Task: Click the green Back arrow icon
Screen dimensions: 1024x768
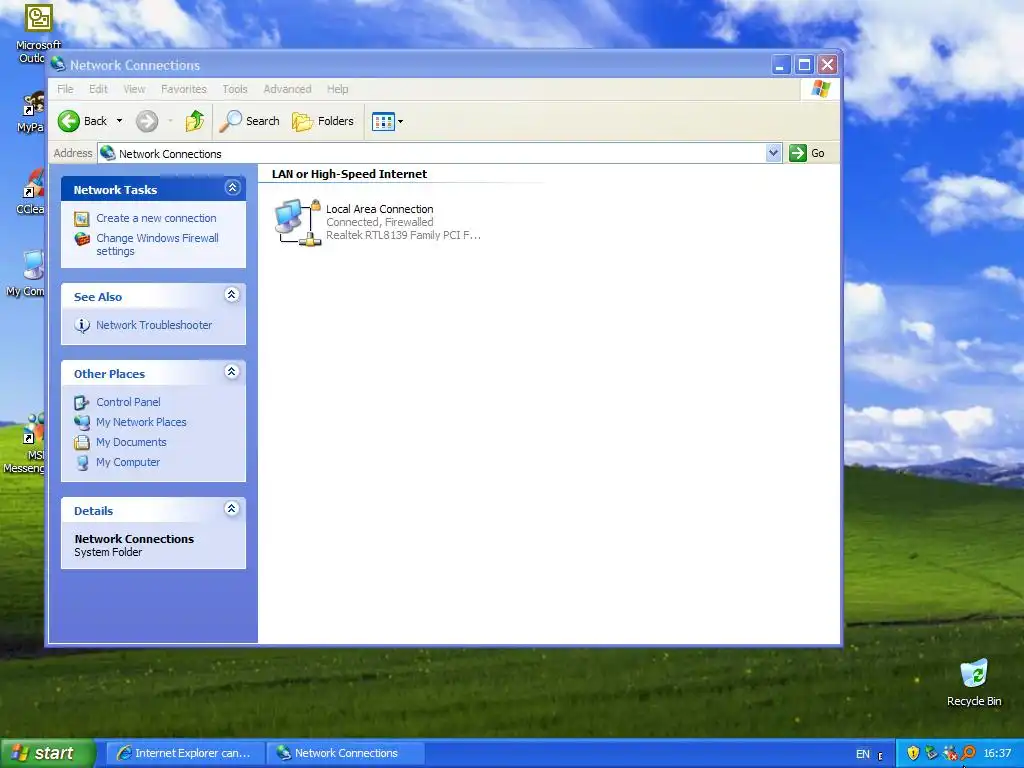Action: click(69, 121)
